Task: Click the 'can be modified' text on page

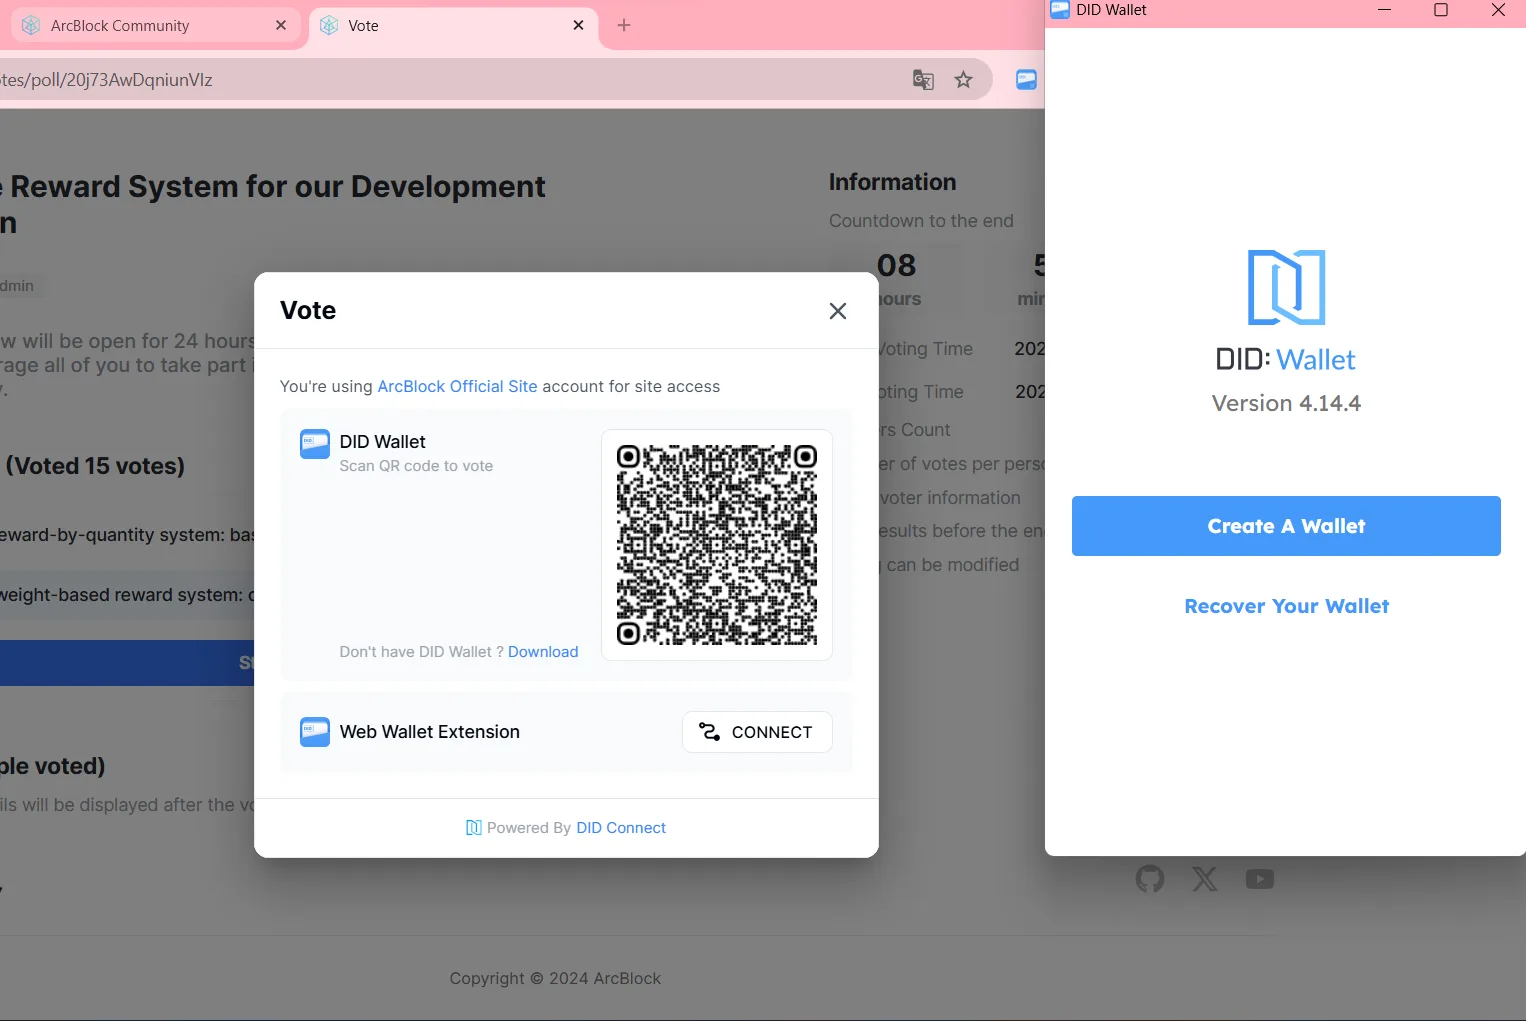Action: pyautogui.click(x=953, y=565)
